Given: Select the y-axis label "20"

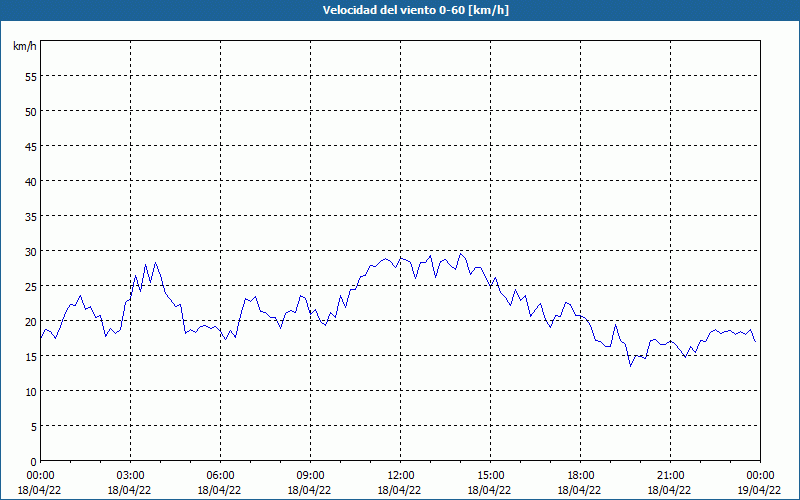Looking at the screenshot, I should [x=31, y=321].
